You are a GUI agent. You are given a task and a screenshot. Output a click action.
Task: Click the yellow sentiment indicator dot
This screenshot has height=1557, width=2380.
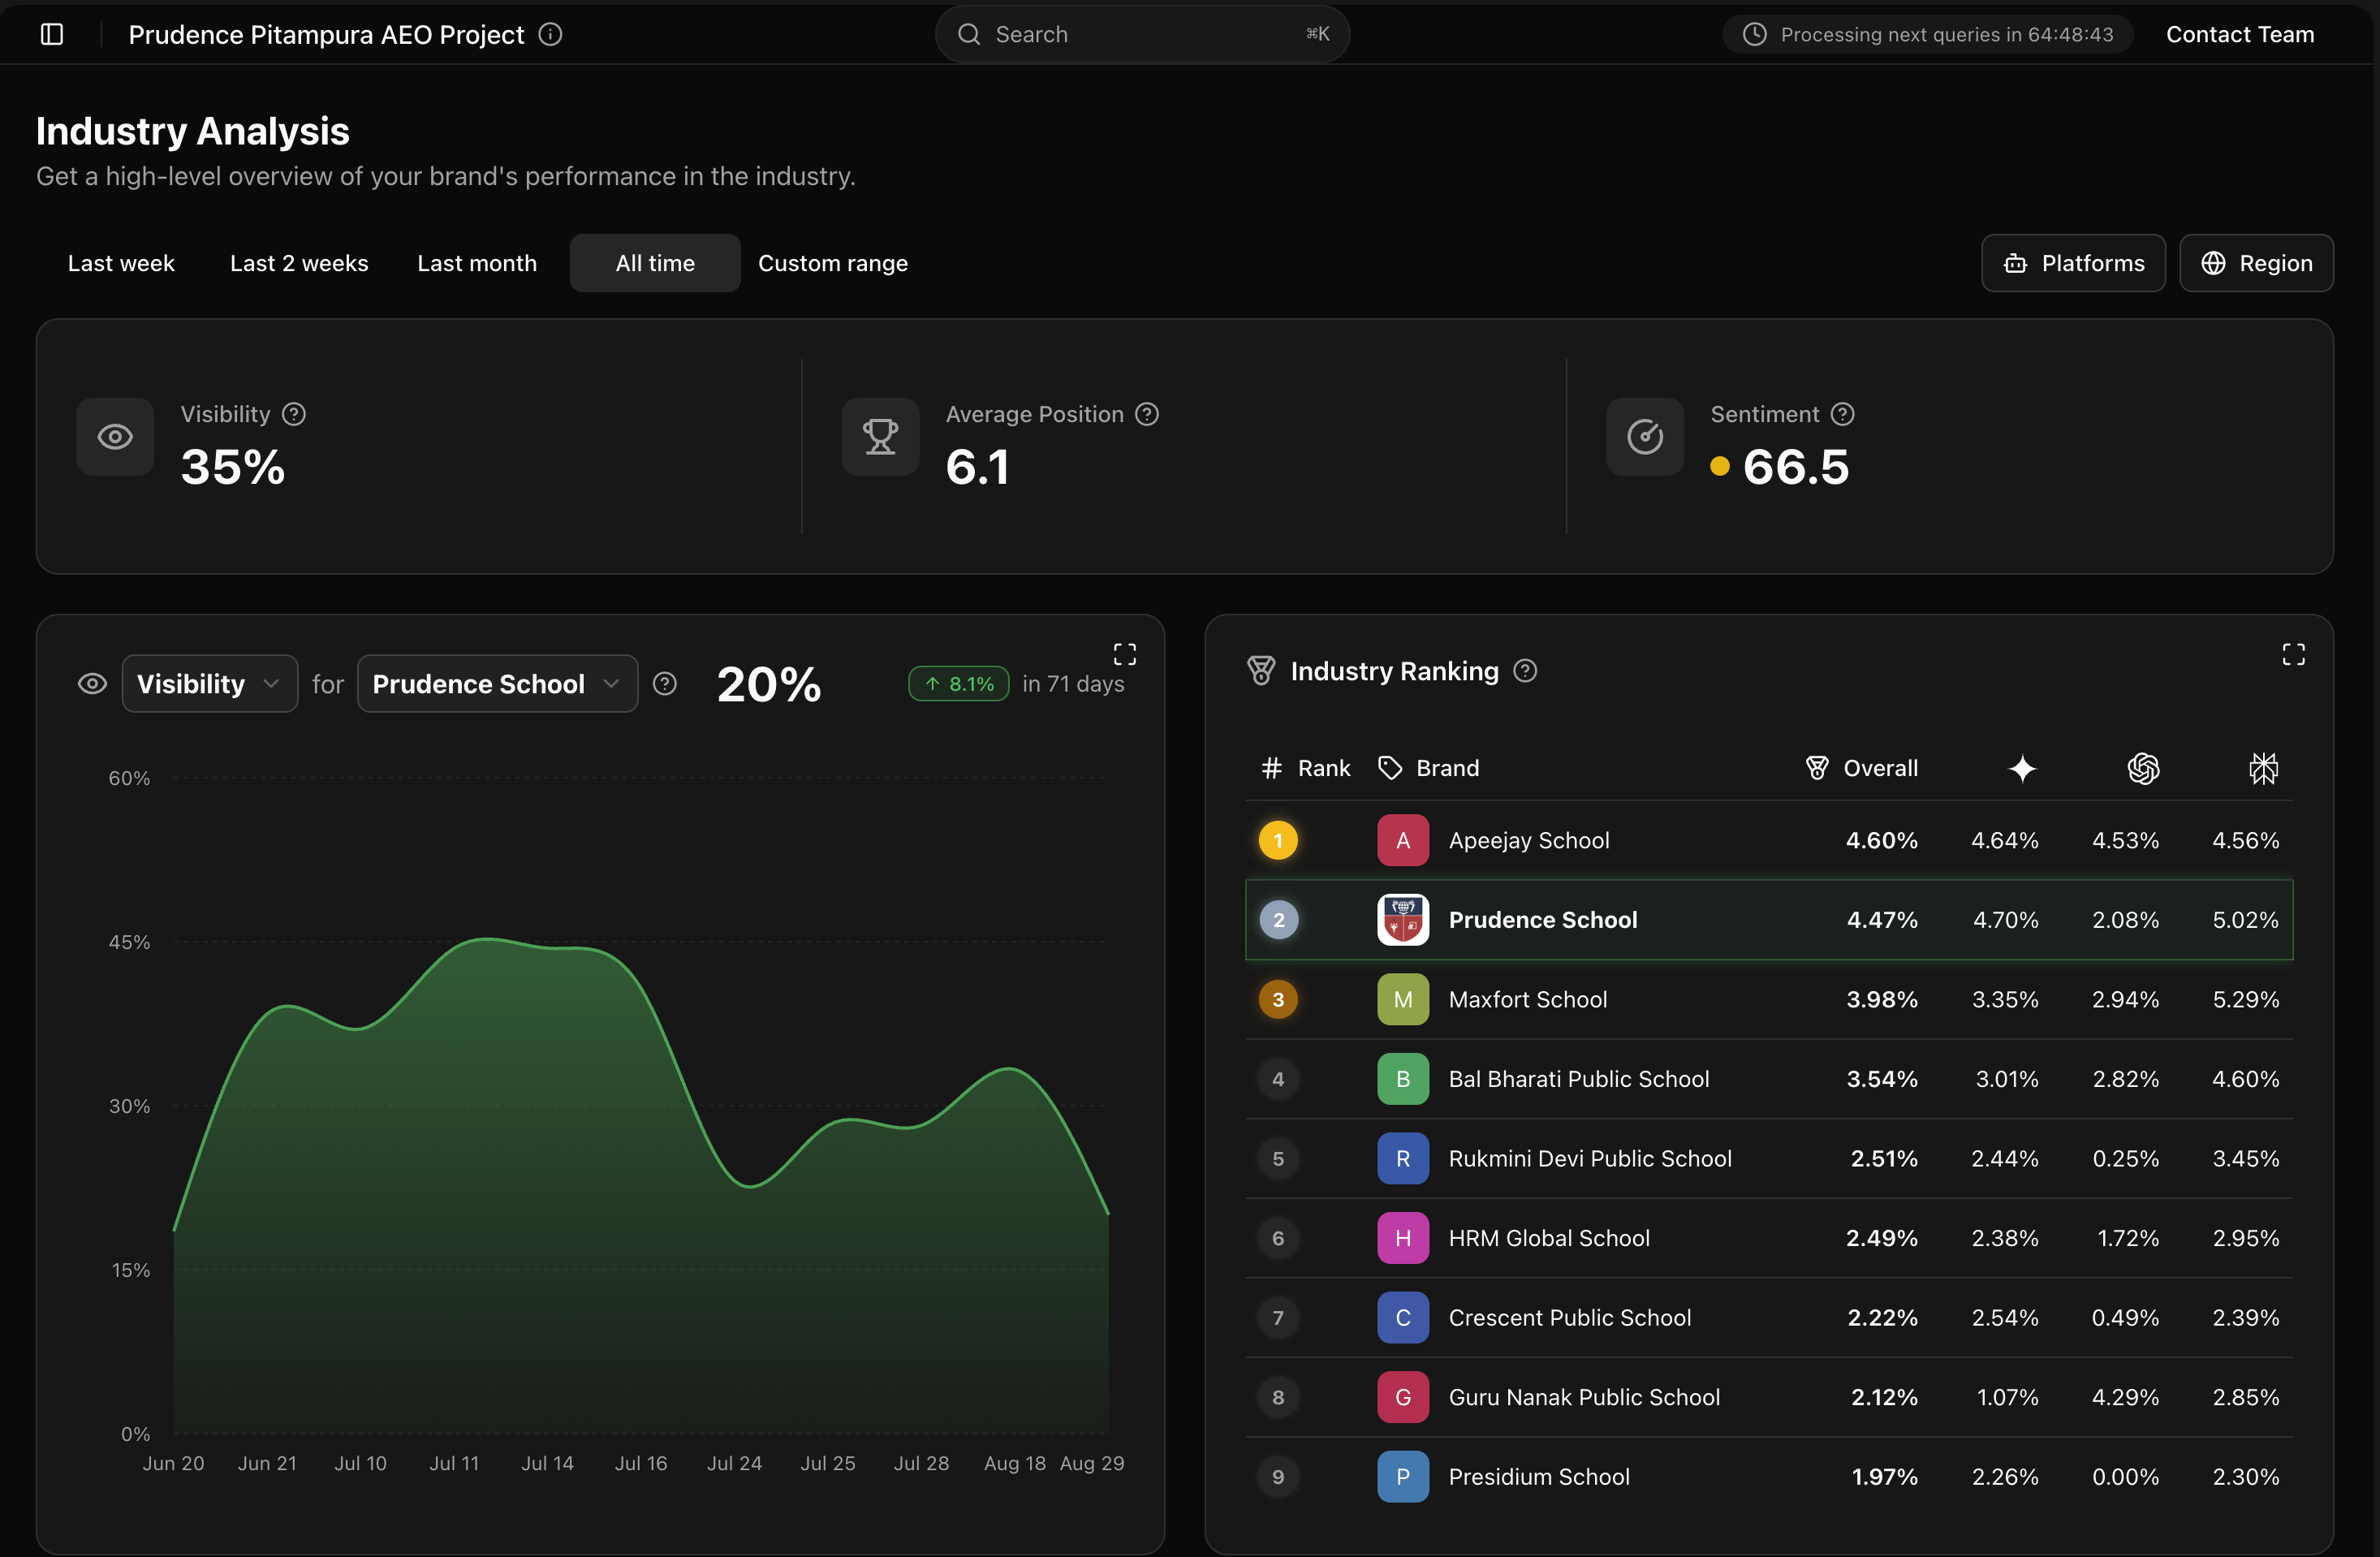tap(1720, 466)
